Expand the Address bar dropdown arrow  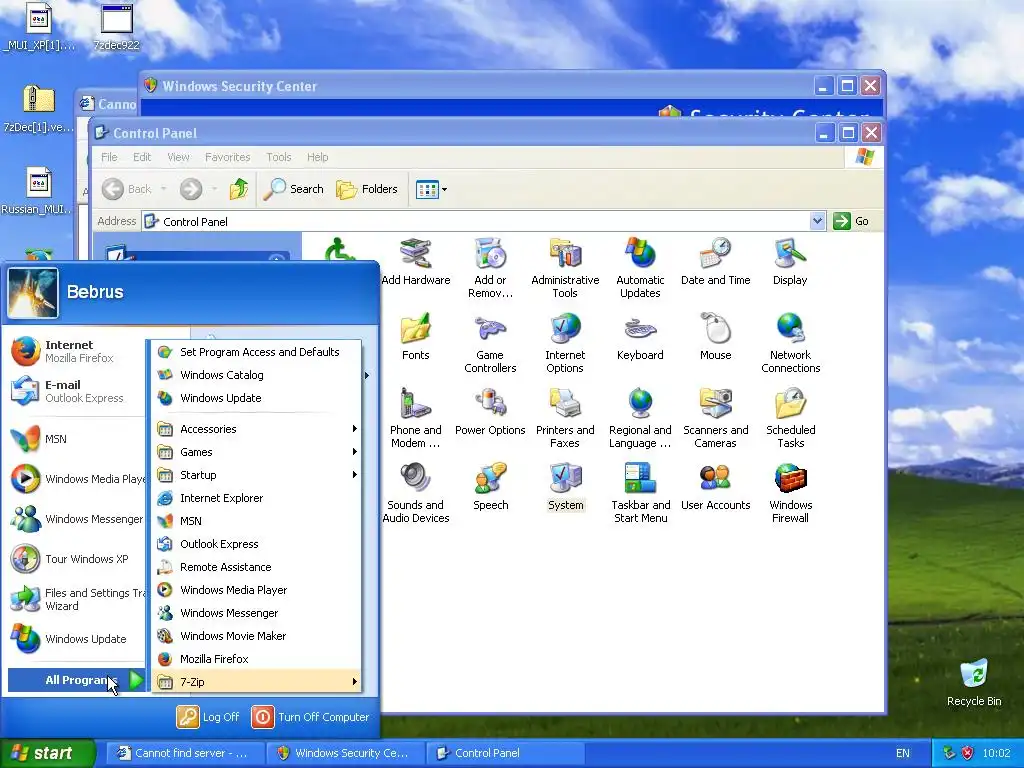[817, 221]
